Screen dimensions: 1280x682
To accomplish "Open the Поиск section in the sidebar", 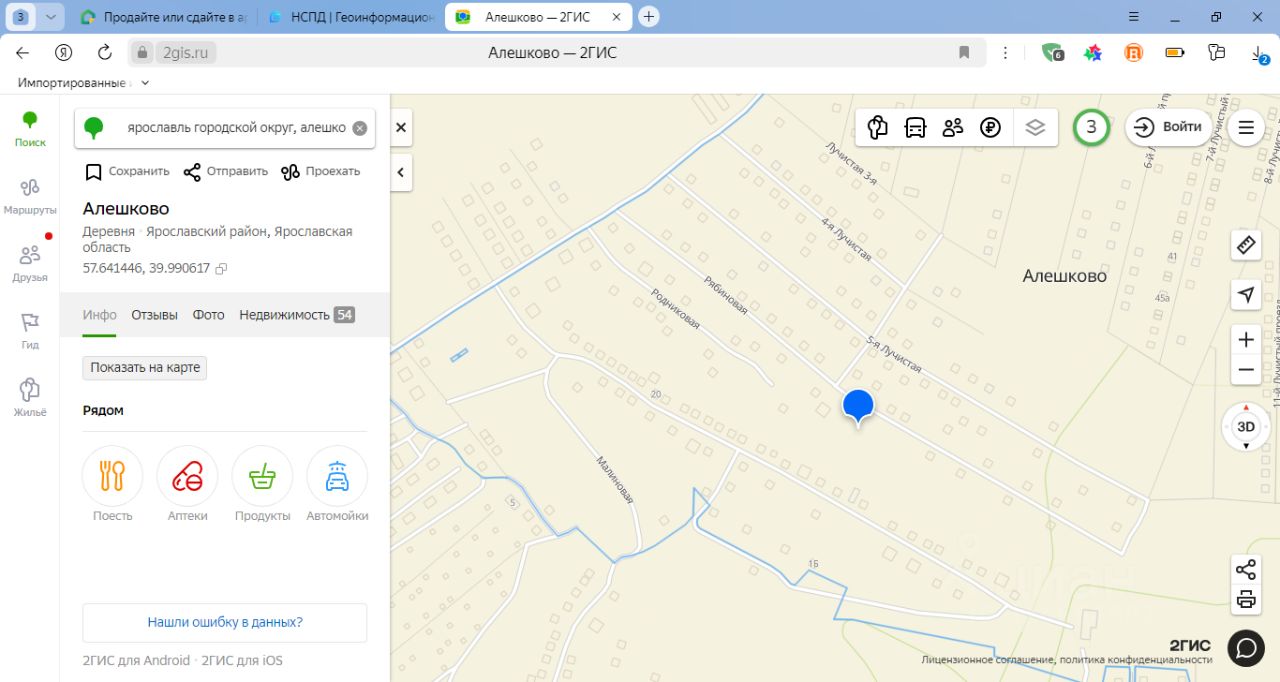I will point(30,129).
